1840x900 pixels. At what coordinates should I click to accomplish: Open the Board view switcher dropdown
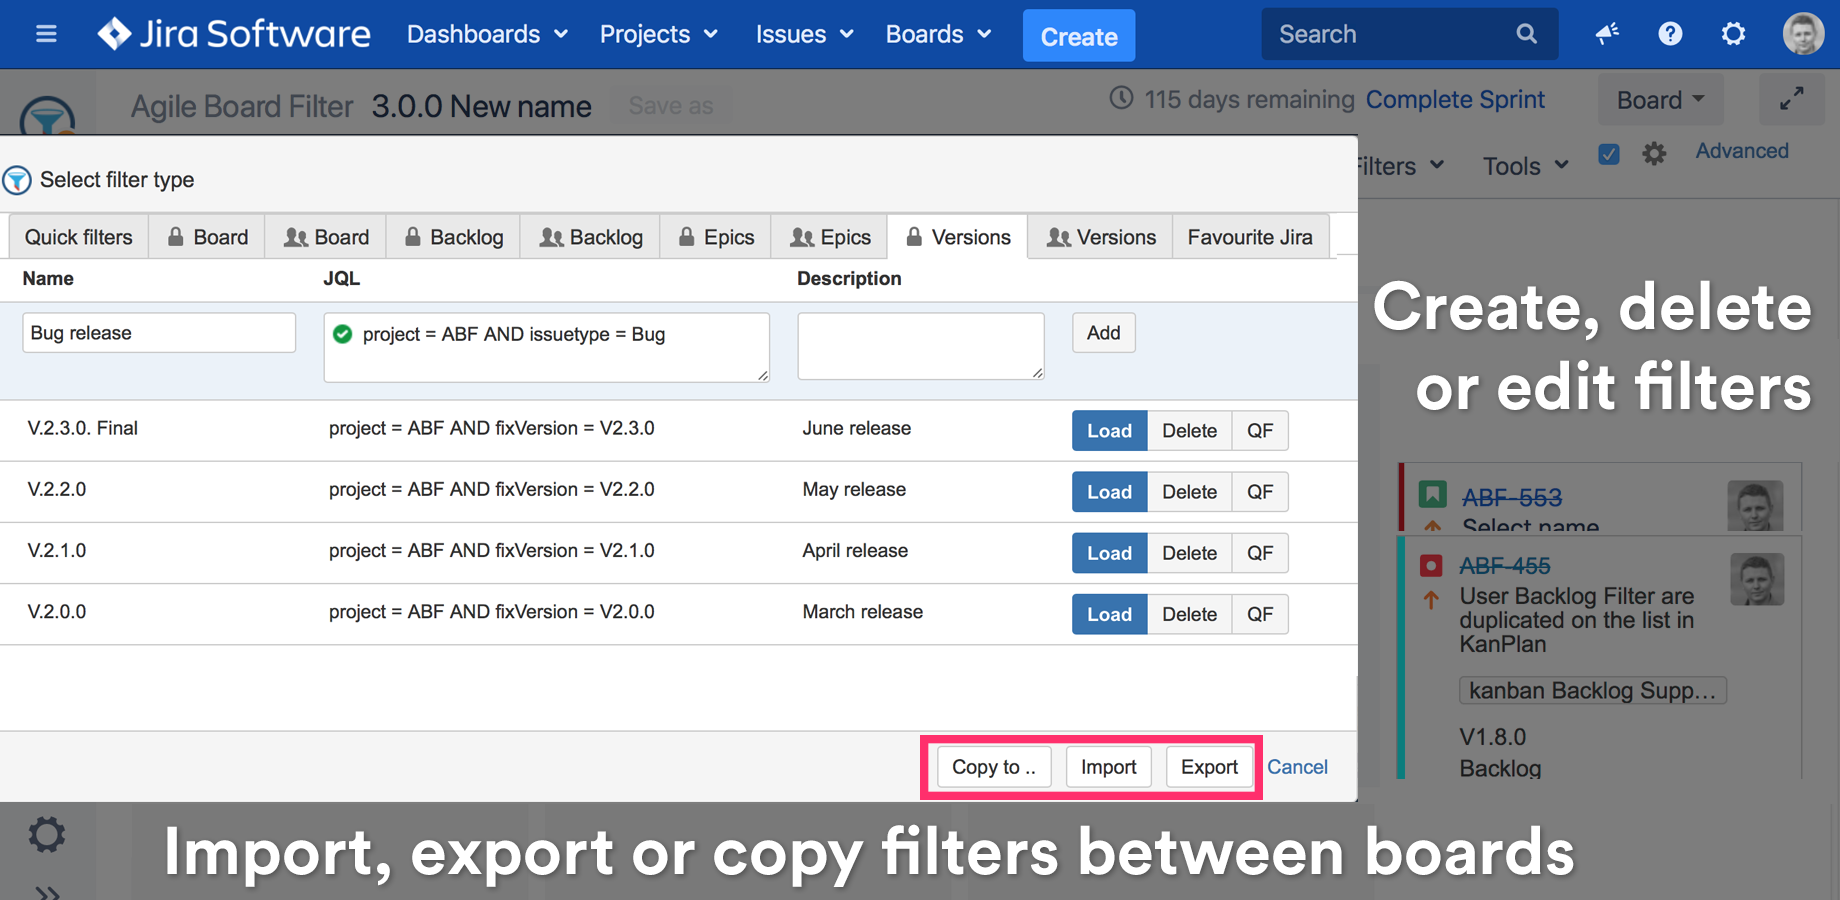pos(1660,99)
